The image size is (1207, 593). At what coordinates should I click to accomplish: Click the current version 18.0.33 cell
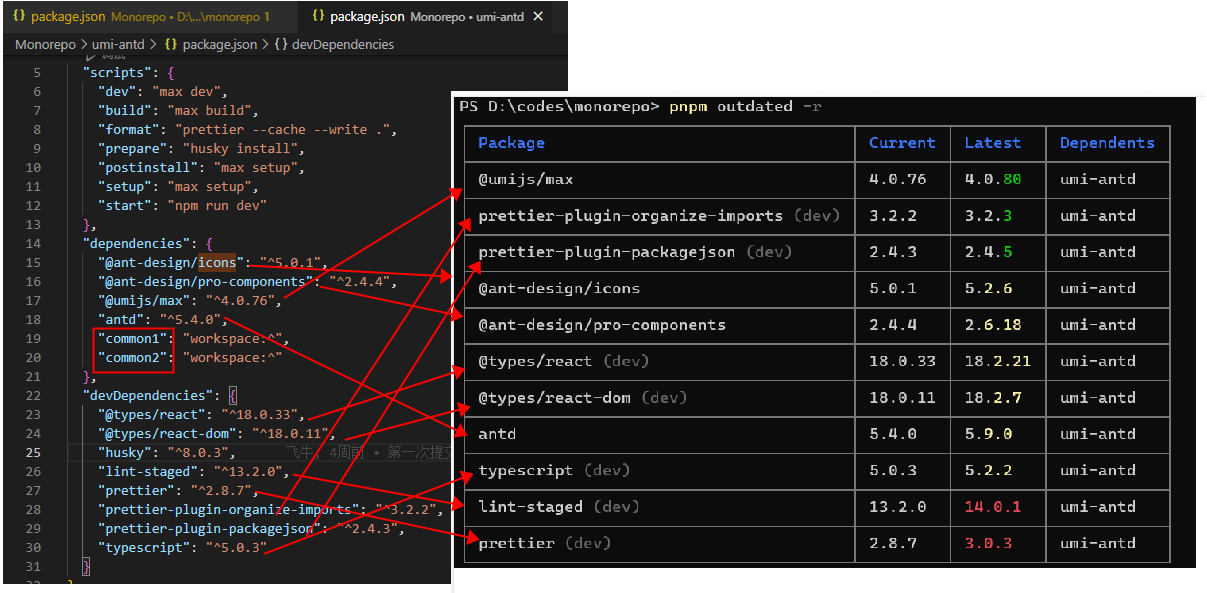point(902,361)
